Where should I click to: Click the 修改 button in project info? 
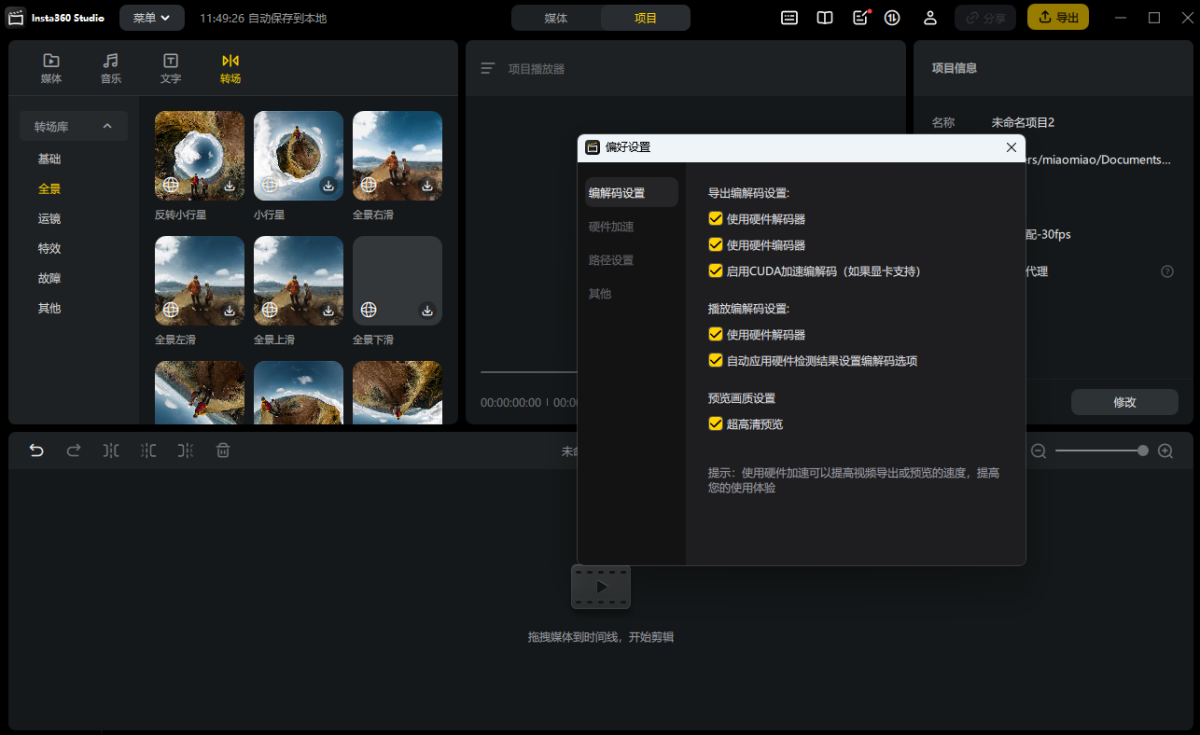(1124, 402)
